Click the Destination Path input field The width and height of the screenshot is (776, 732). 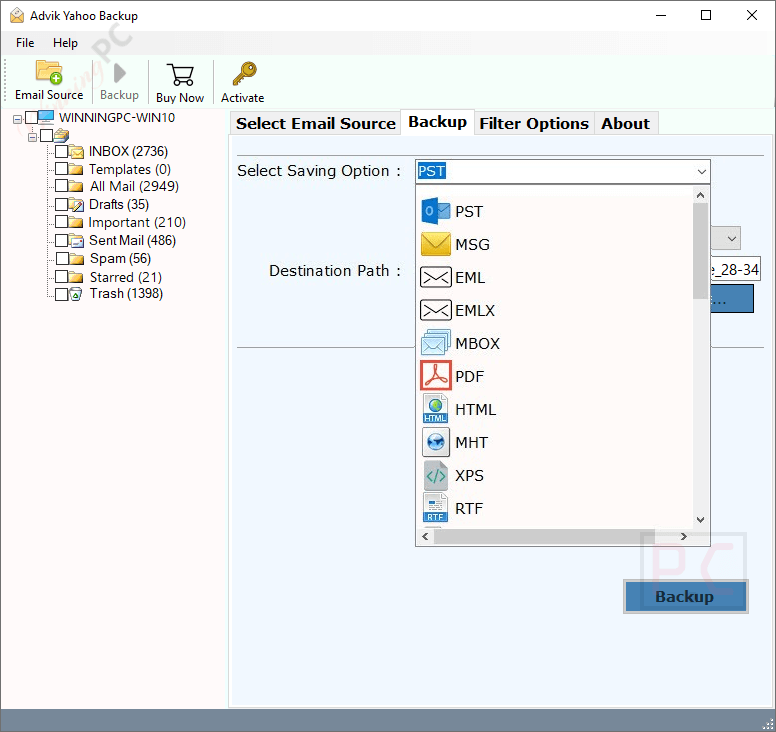pyautogui.click(x=735, y=270)
